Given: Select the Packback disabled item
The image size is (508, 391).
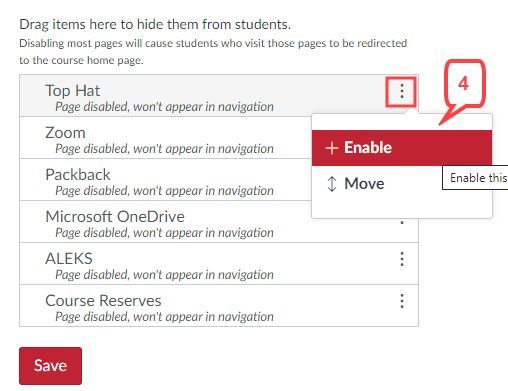Looking at the screenshot, I should coord(165,180).
